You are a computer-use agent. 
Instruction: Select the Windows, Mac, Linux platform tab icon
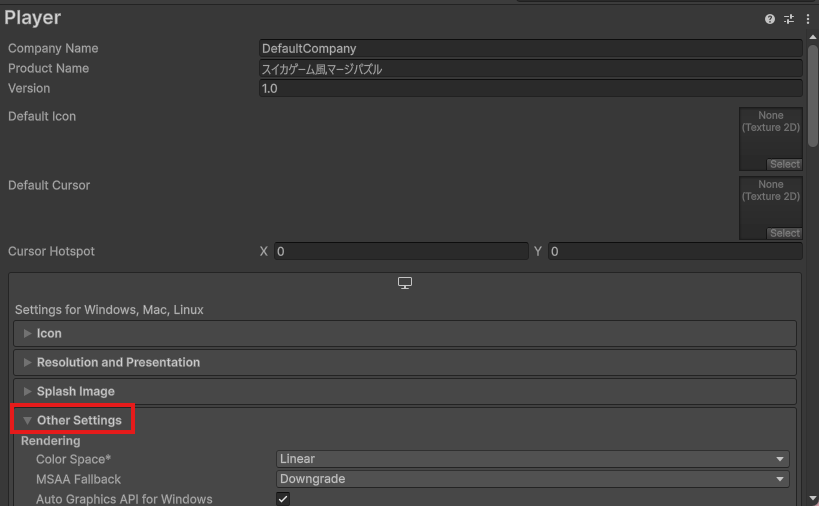click(405, 283)
